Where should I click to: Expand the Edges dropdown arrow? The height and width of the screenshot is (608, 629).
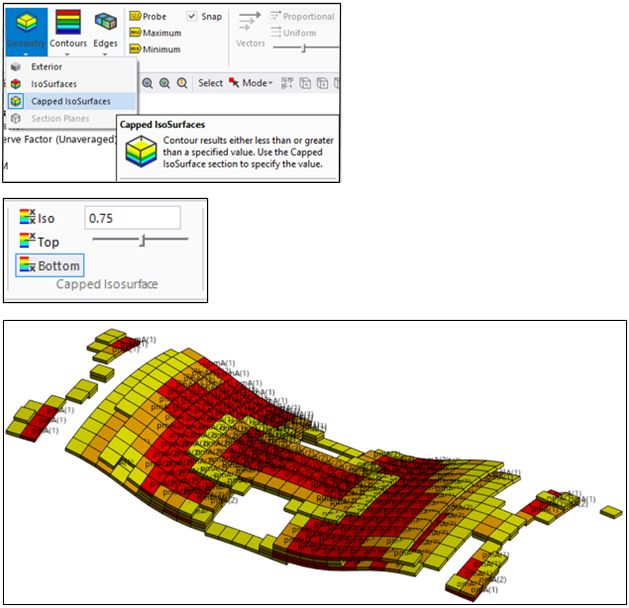pos(105,54)
